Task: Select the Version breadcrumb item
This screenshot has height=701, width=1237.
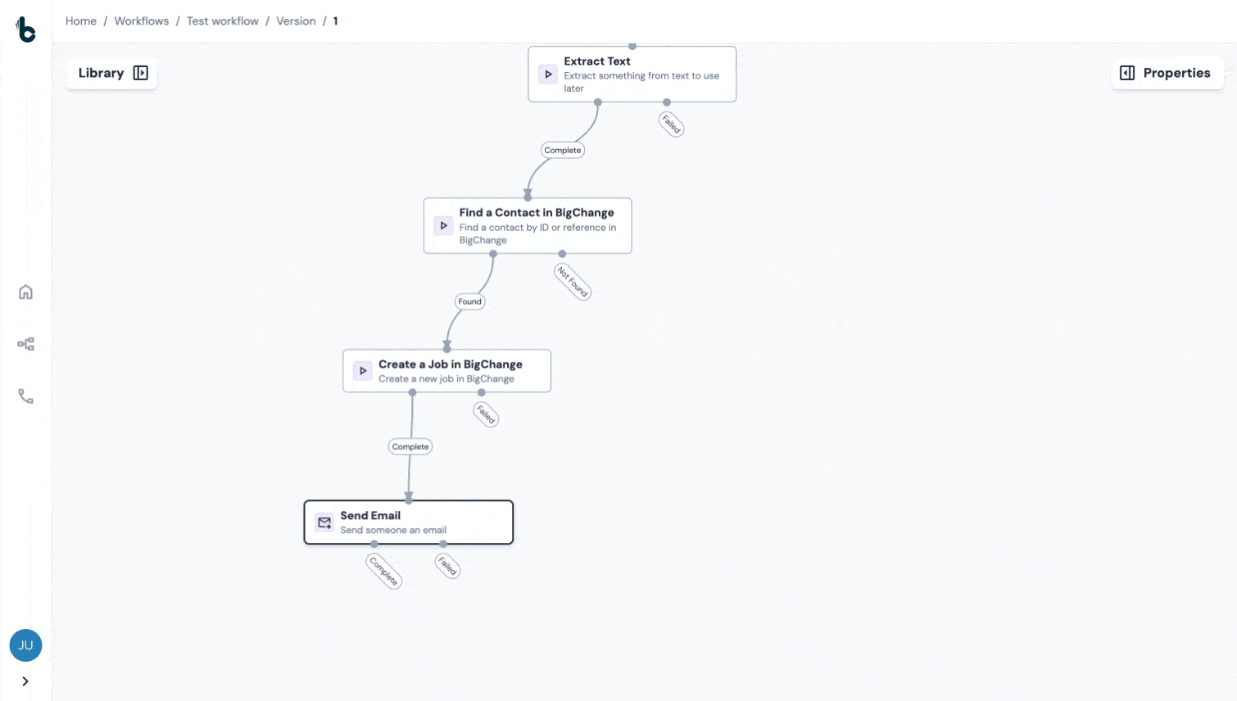Action: [296, 21]
